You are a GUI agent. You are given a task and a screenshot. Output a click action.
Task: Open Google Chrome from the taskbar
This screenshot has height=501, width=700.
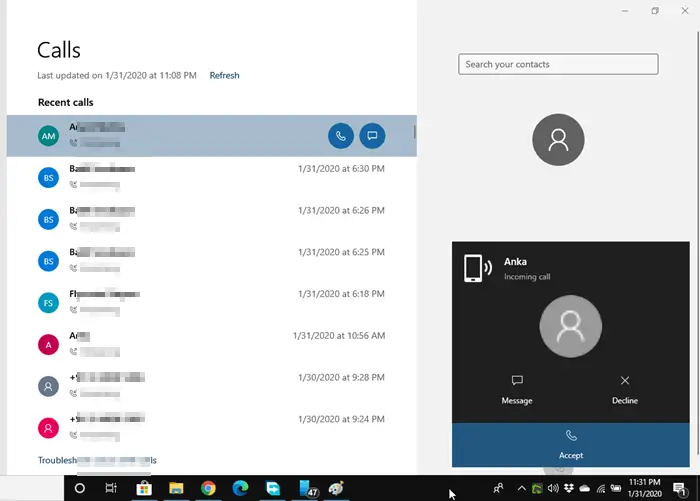click(x=208, y=488)
